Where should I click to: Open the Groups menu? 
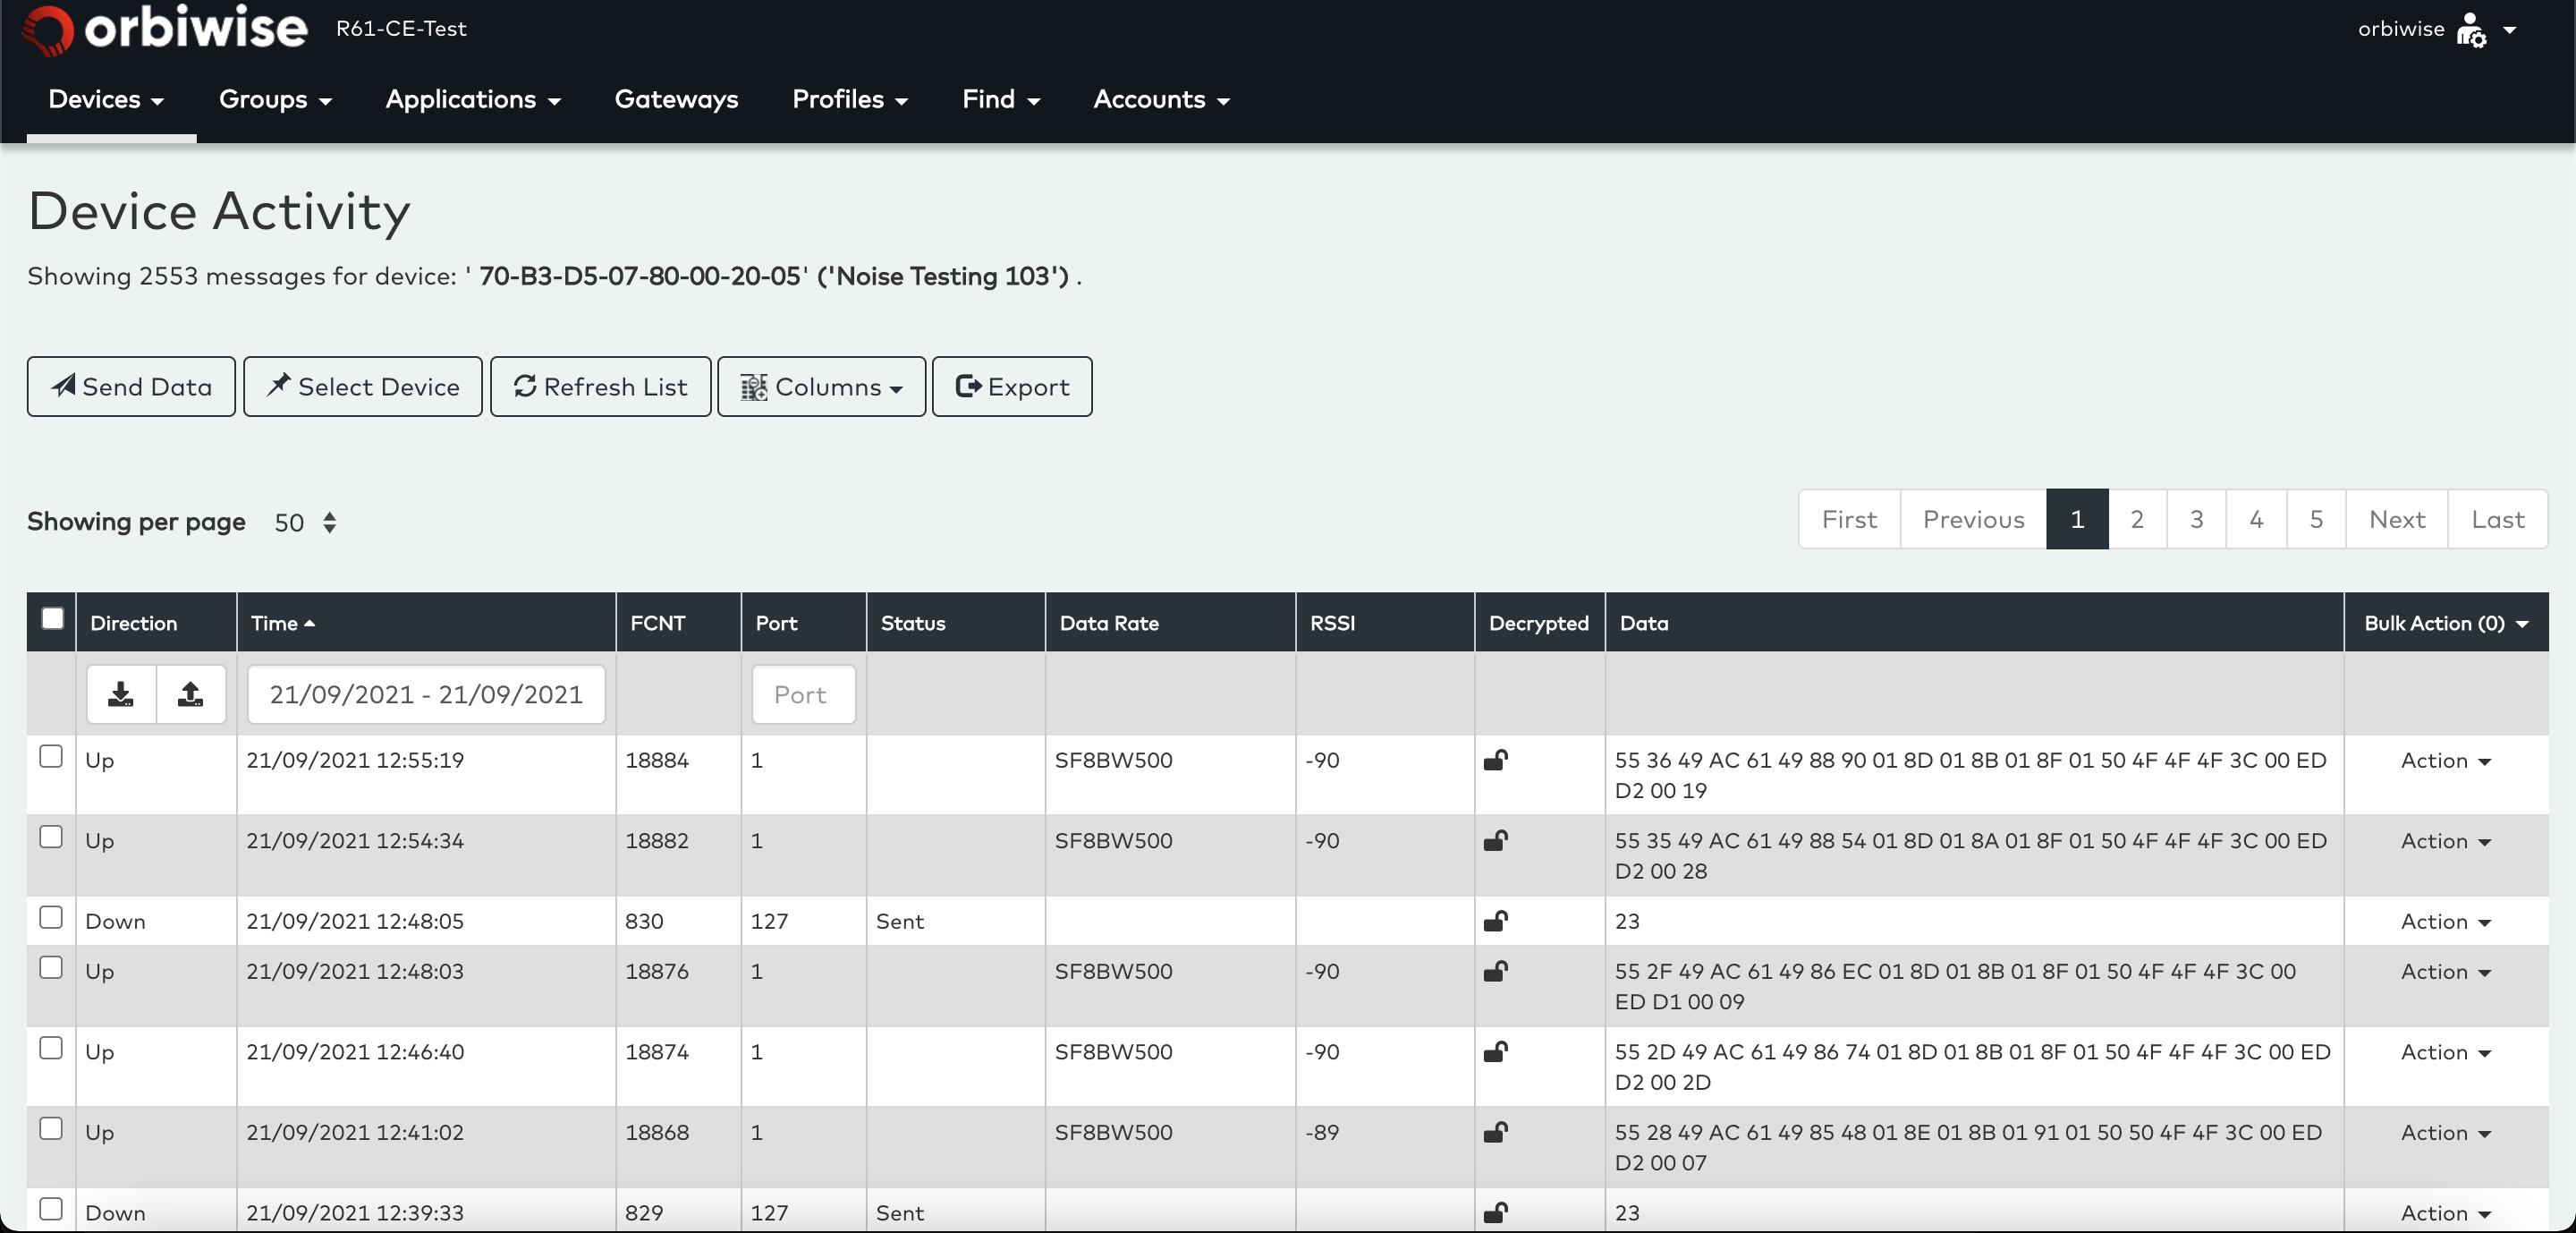click(x=275, y=99)
